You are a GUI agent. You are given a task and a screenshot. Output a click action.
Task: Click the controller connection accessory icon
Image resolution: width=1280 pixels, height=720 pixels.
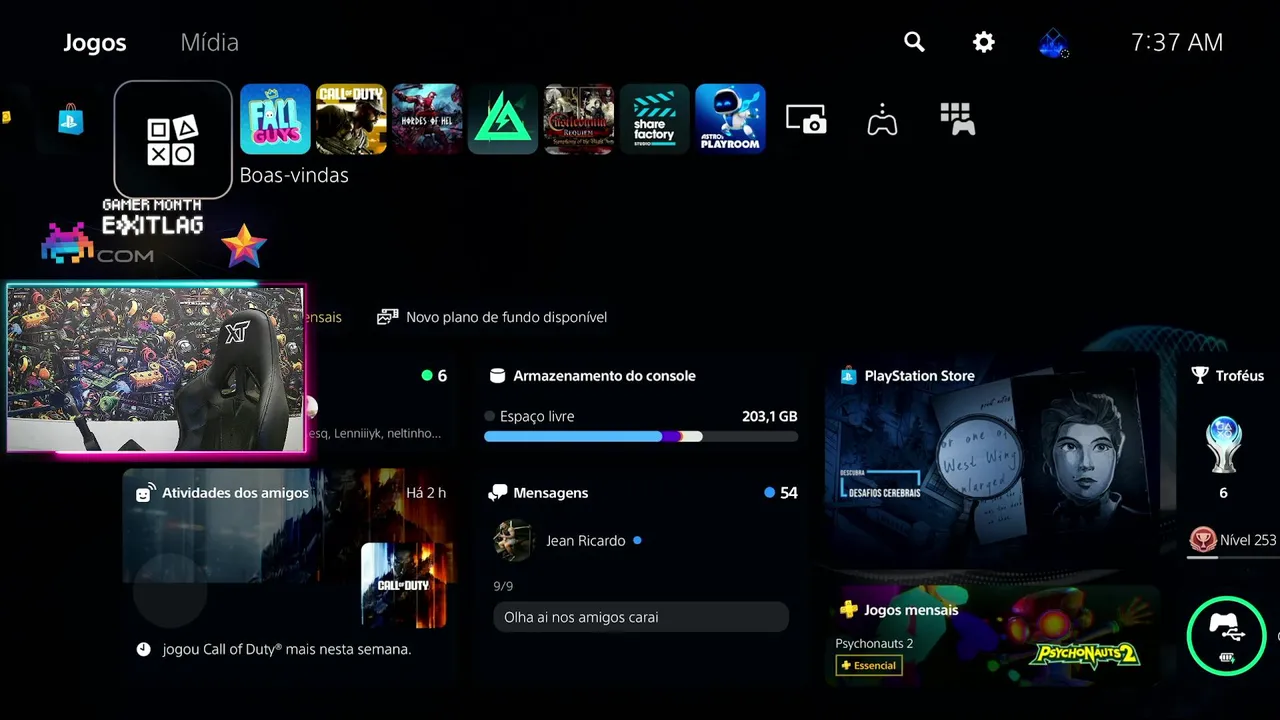(x=1227, y=636)
